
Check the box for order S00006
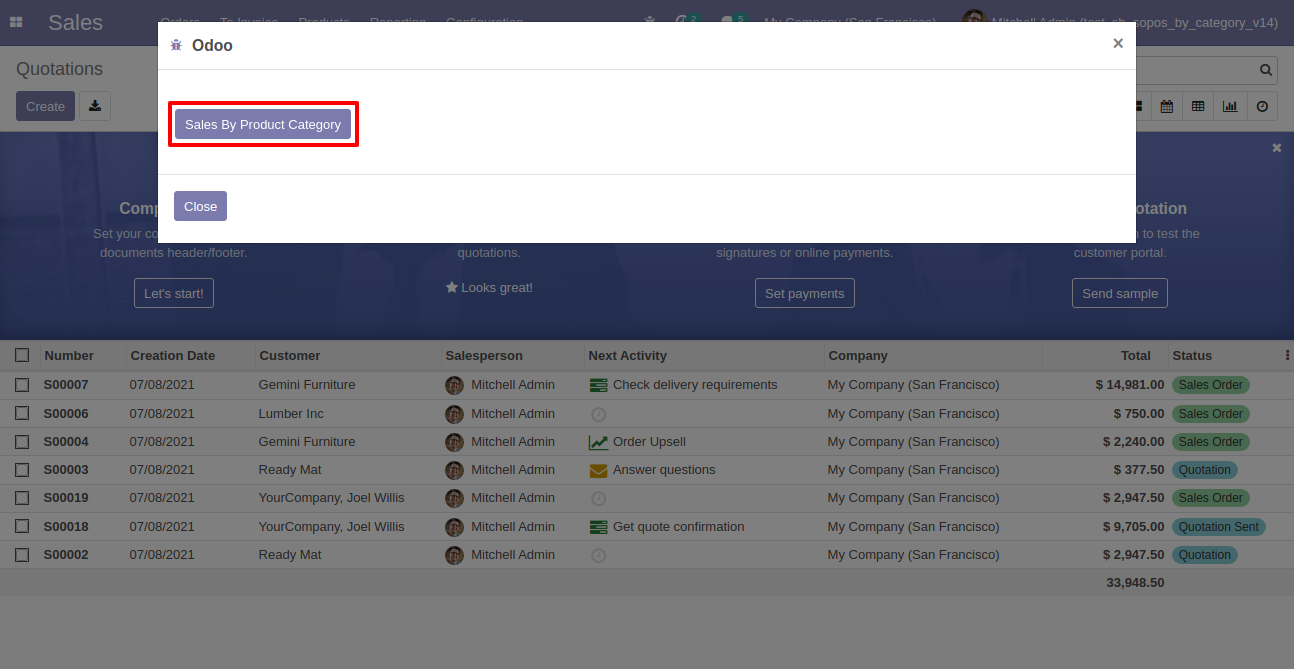(22, 414)
